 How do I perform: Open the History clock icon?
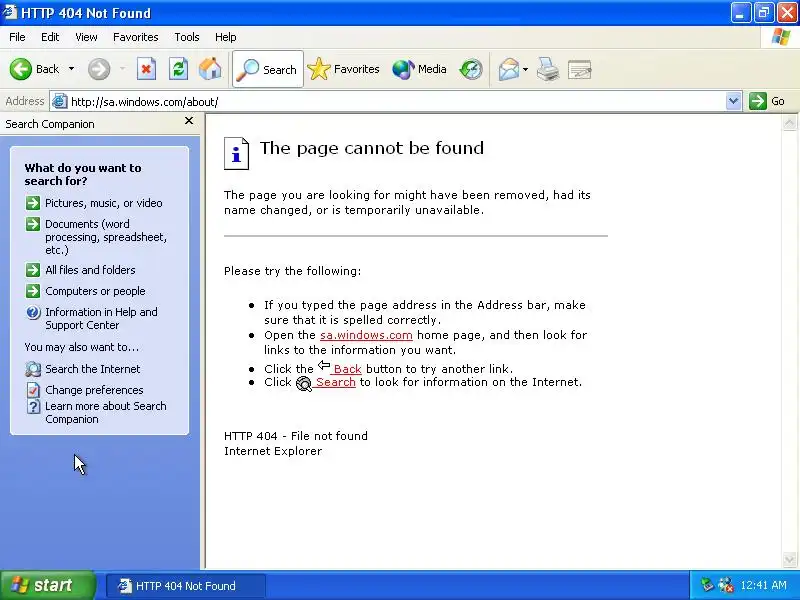(470, 69)
